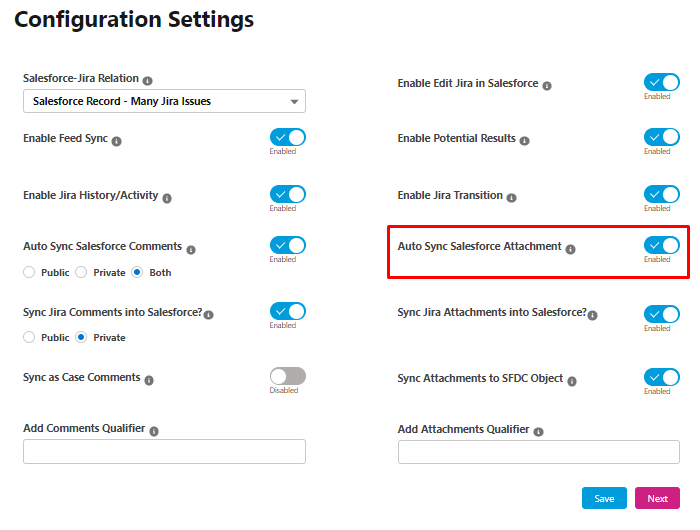Click info icon next to Auto Sync Salesforce Attachment
The height and width of the screenshot is (530, 700).
[571, 249]
